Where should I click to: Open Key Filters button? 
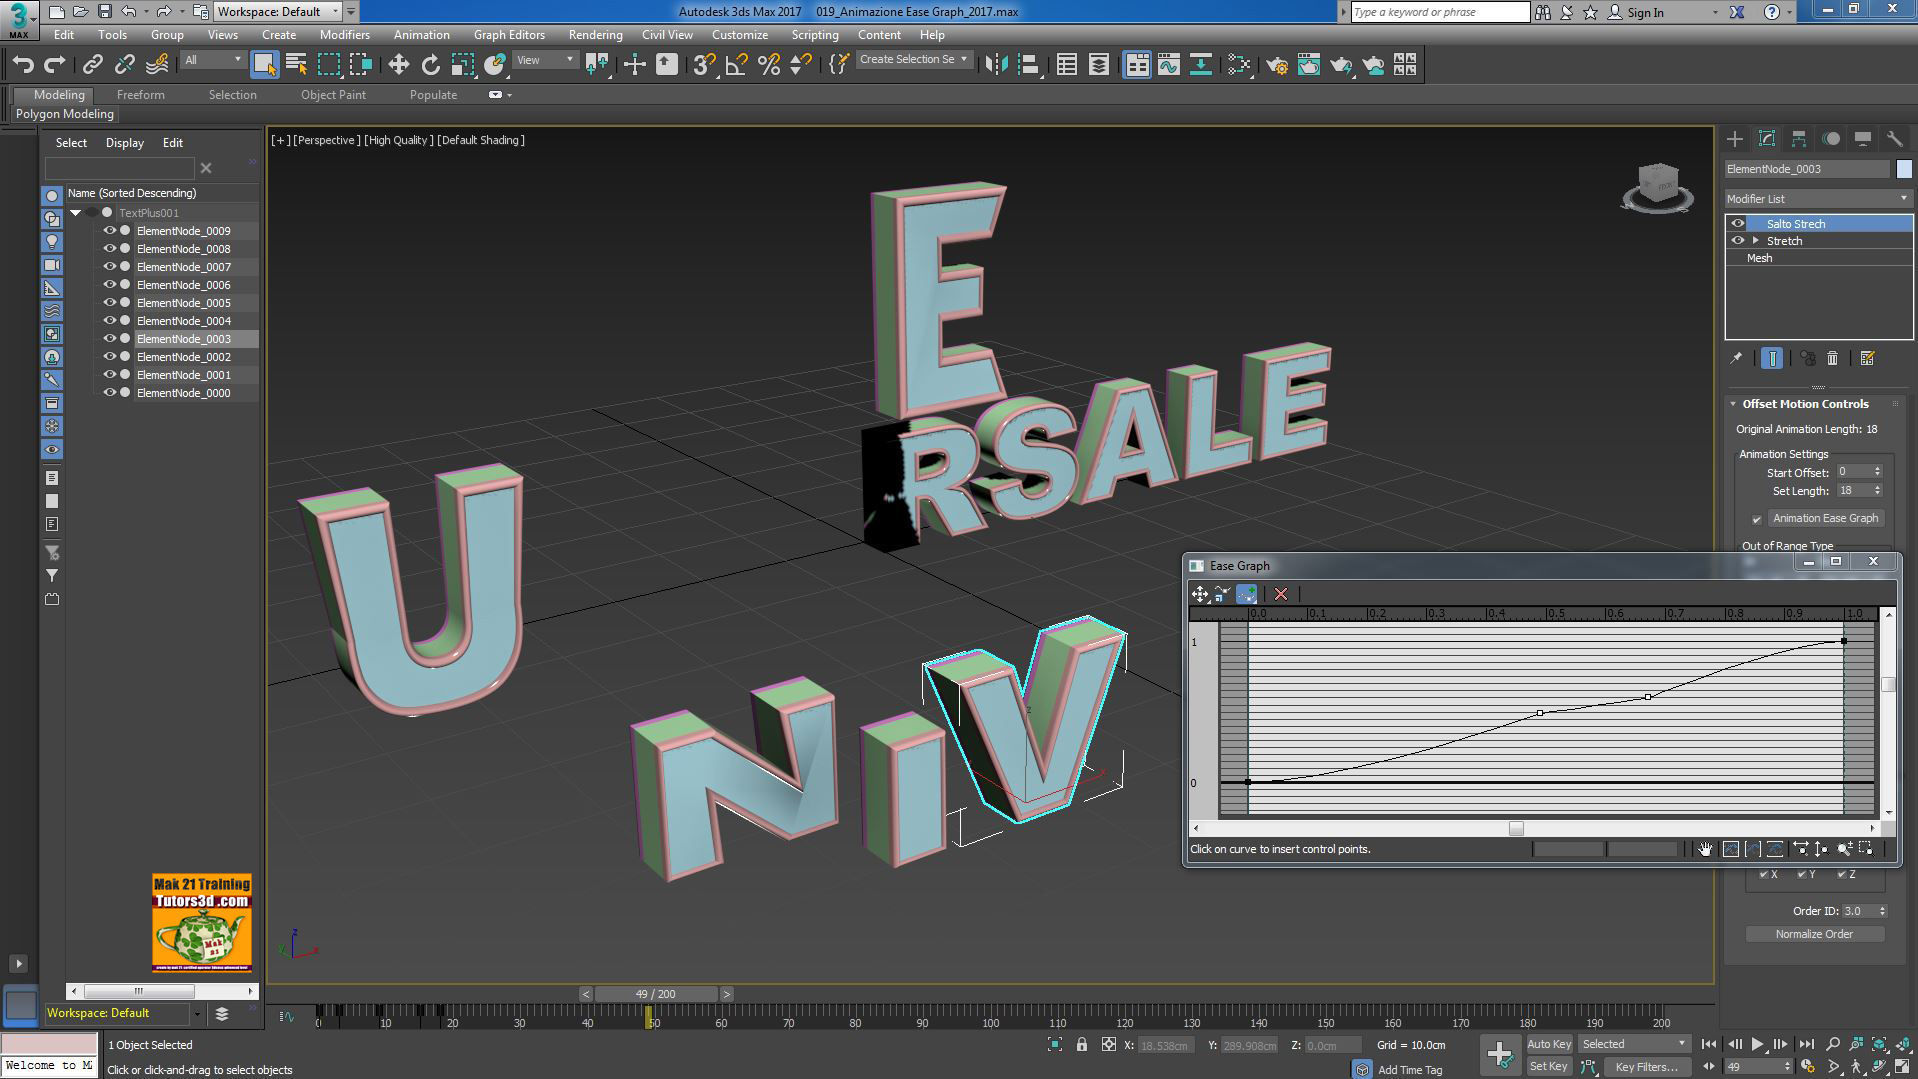[x=1646, y=1067]
